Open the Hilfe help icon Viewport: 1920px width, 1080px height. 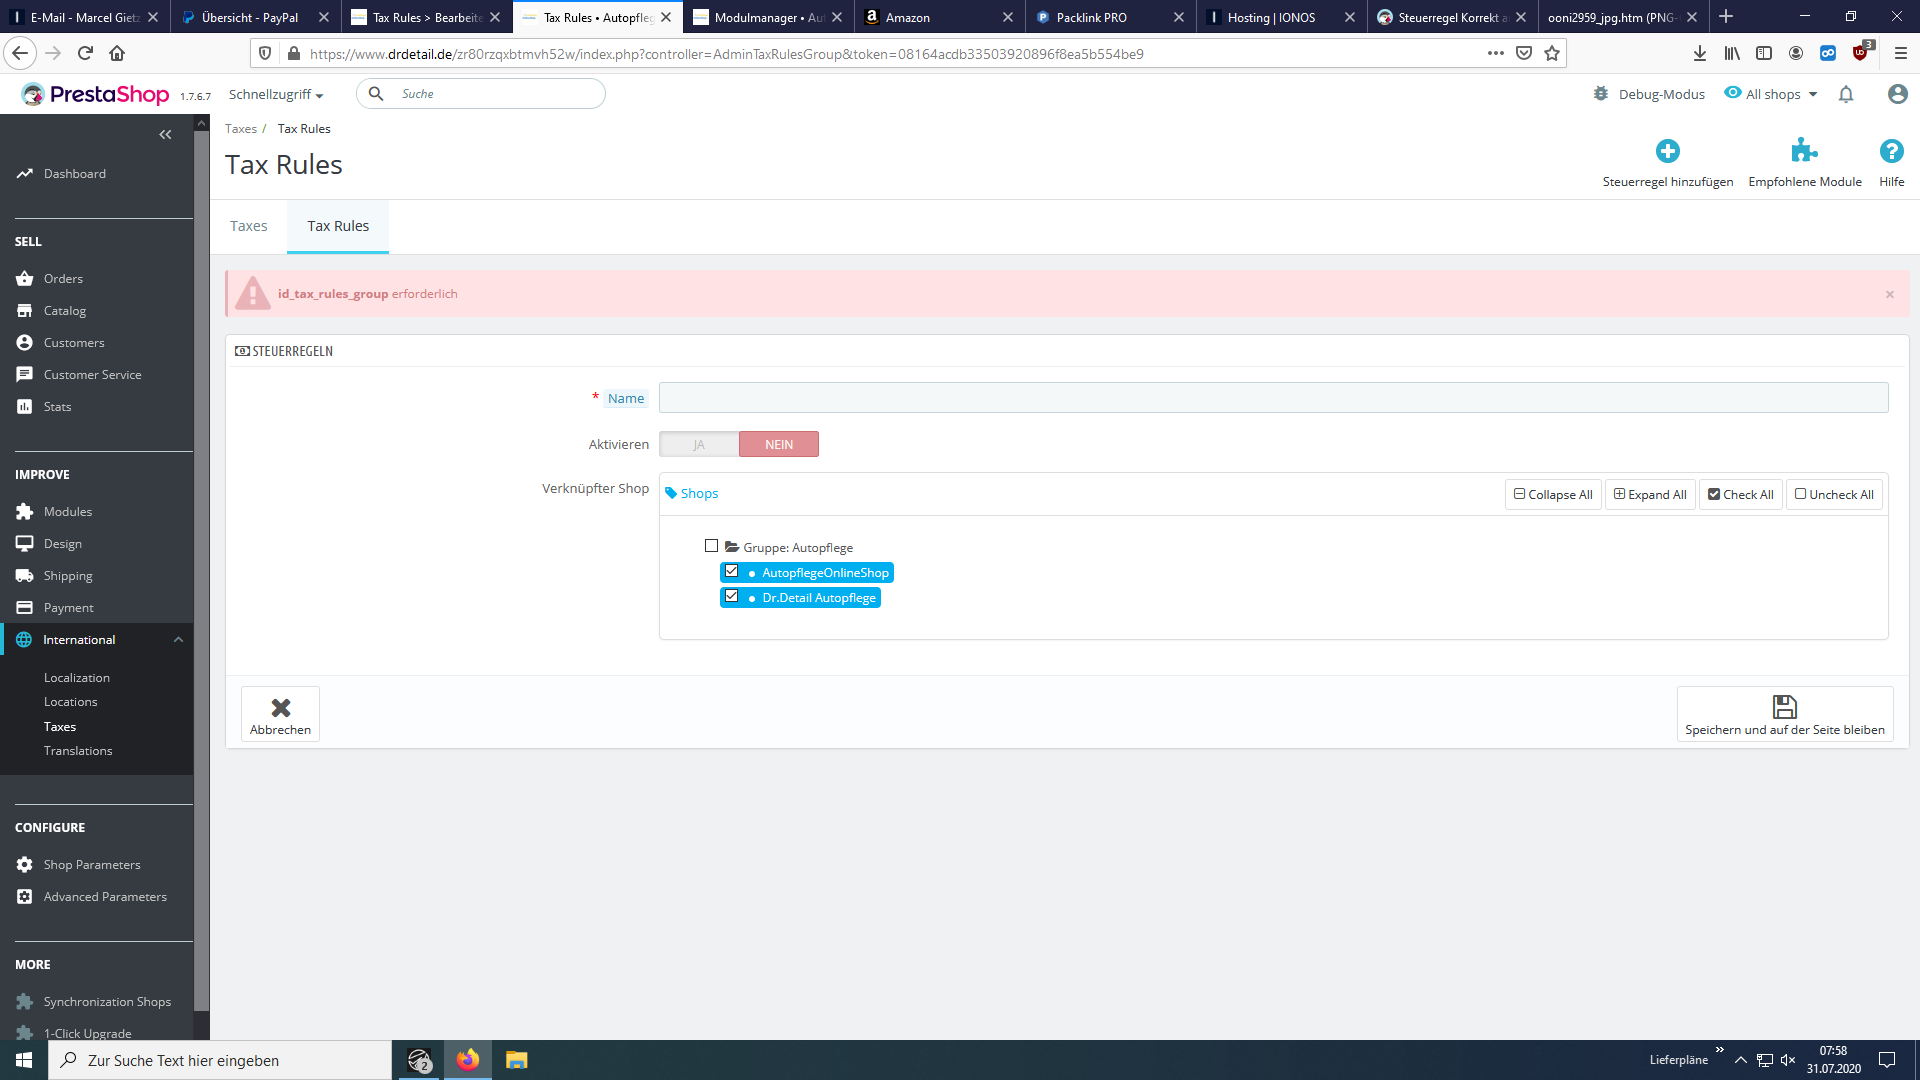tap(1892, 152)
